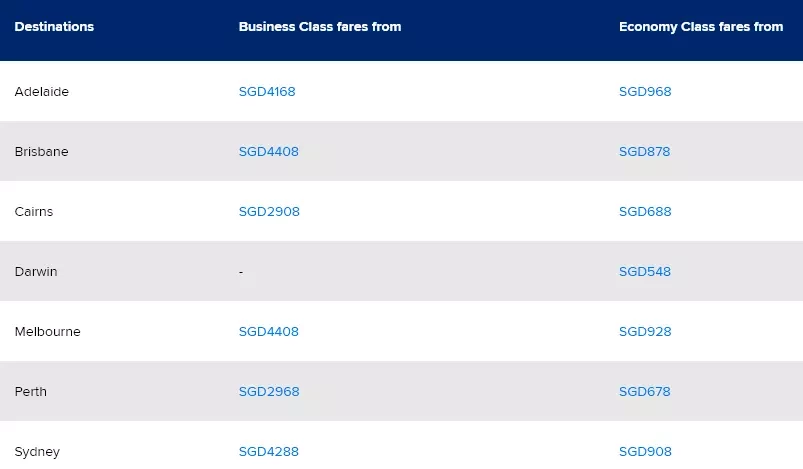Open Perth Economy fare SGD678

644,391
